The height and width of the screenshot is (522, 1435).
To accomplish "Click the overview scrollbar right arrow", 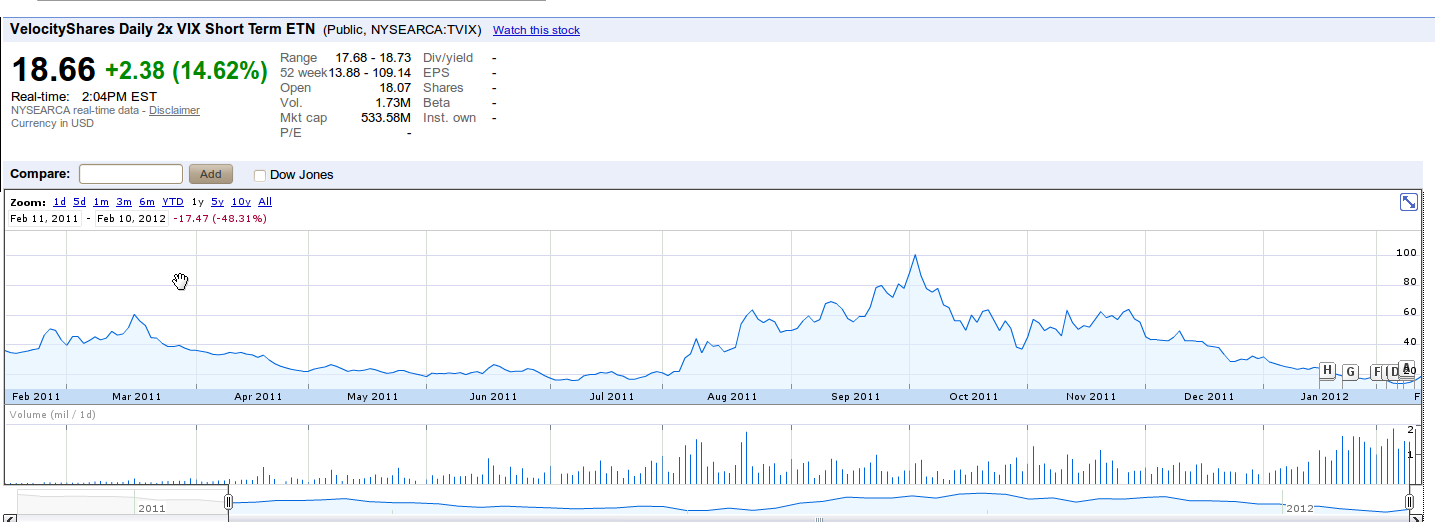I will click(x=1418, y=518).
